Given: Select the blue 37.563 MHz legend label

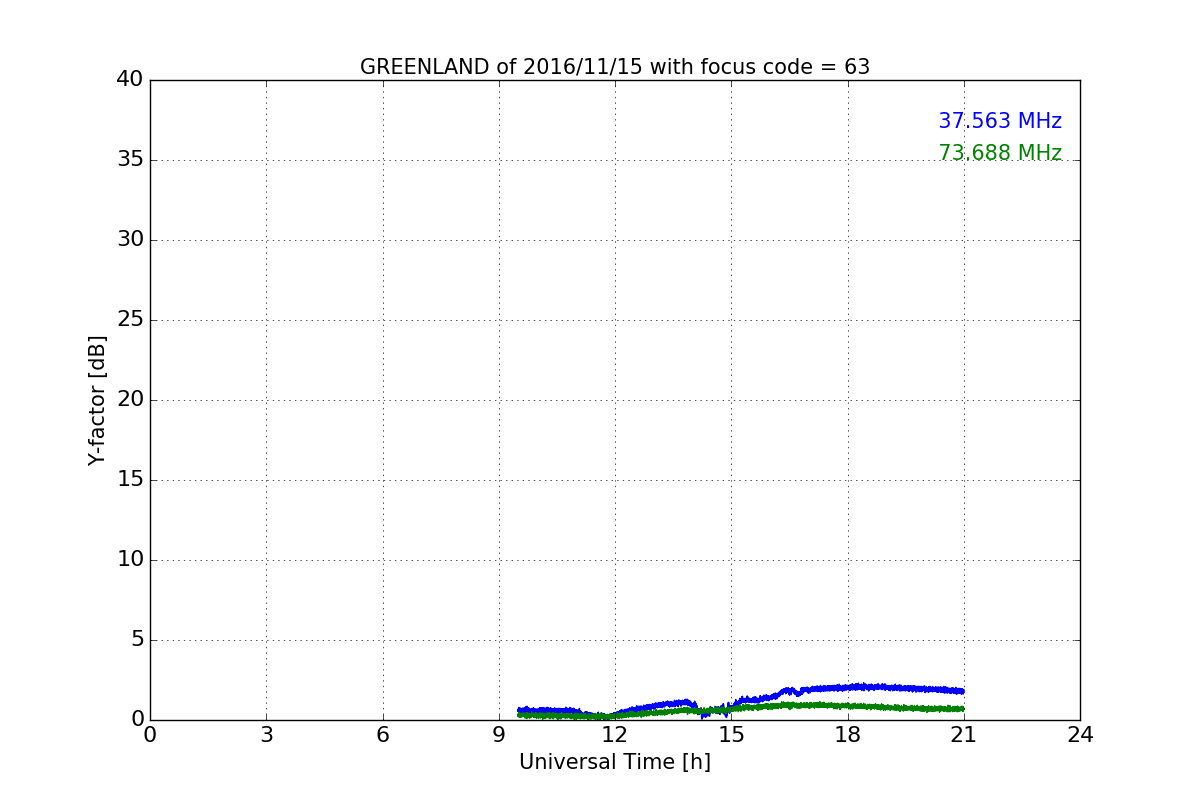Looking at the screenshot, I should tap(1000, 121).
